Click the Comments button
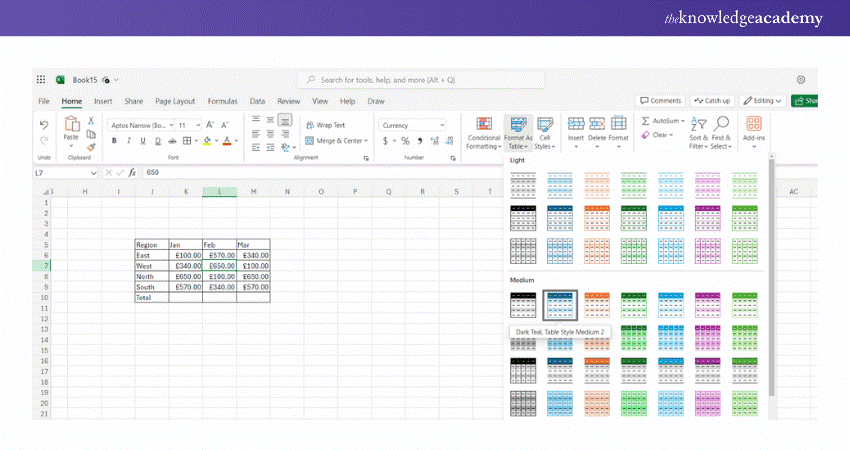850x450 pixels. click(x=660, y=101)
